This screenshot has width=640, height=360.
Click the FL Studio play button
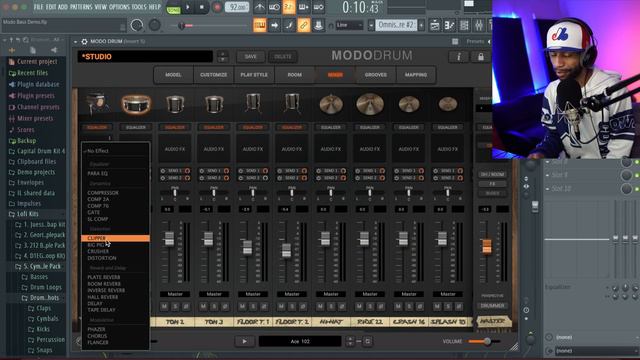coord(188,7)
